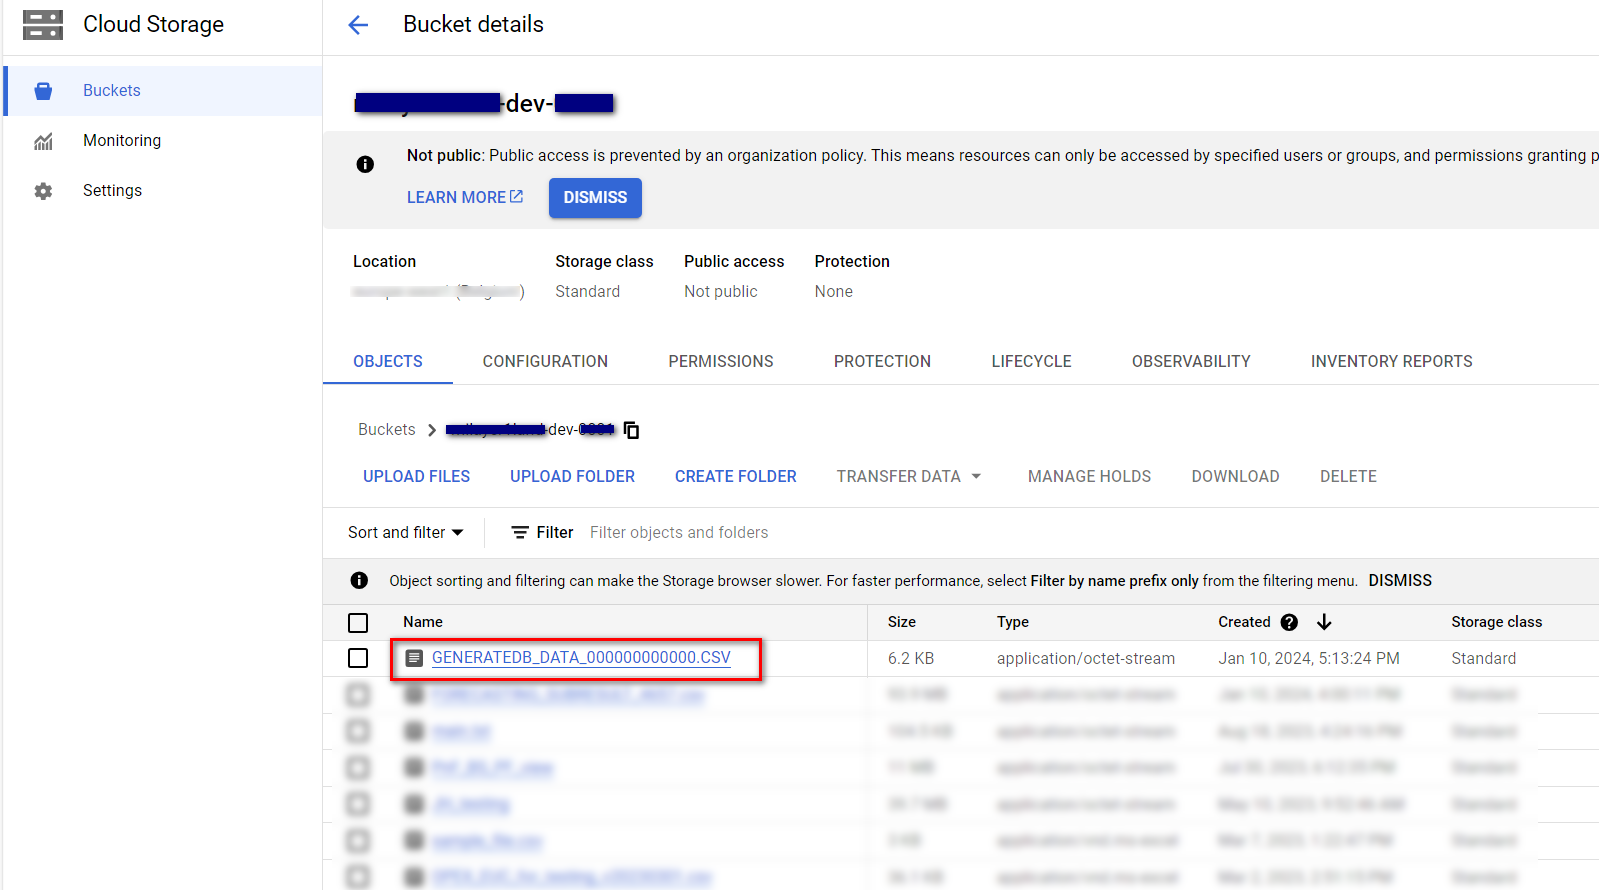Click the Created column sort arrow
1599x890 pixels.
[x=1324, y=622]
